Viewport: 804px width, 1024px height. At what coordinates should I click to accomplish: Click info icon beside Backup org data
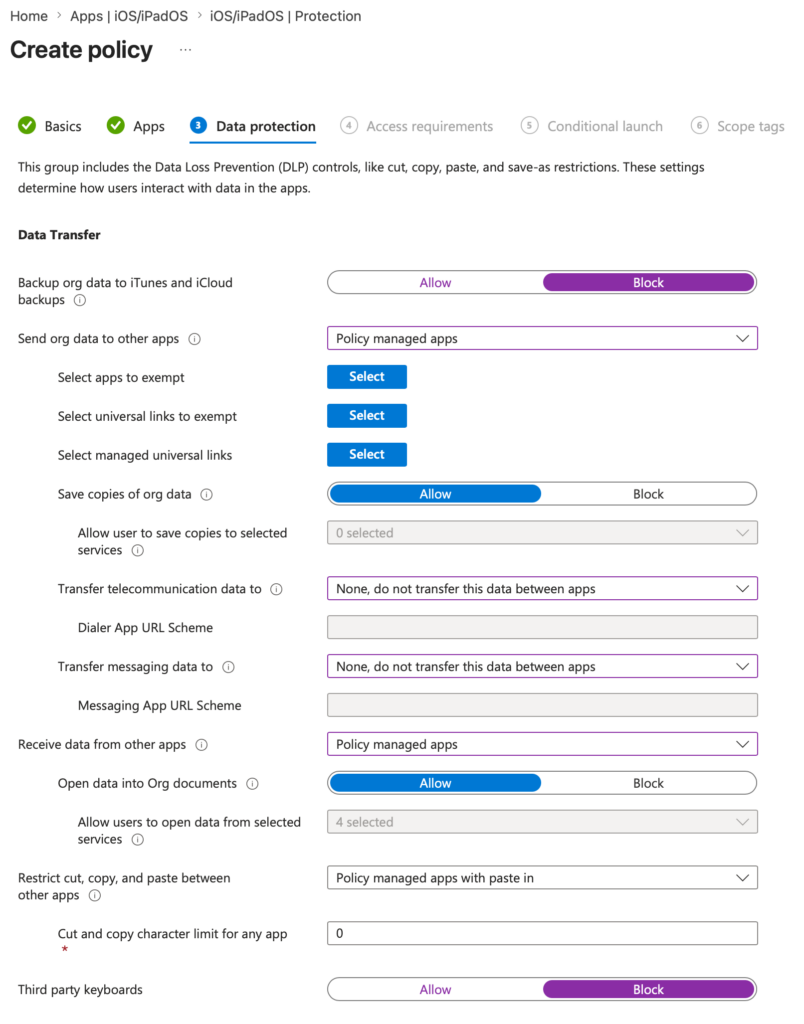coord(80,300)
